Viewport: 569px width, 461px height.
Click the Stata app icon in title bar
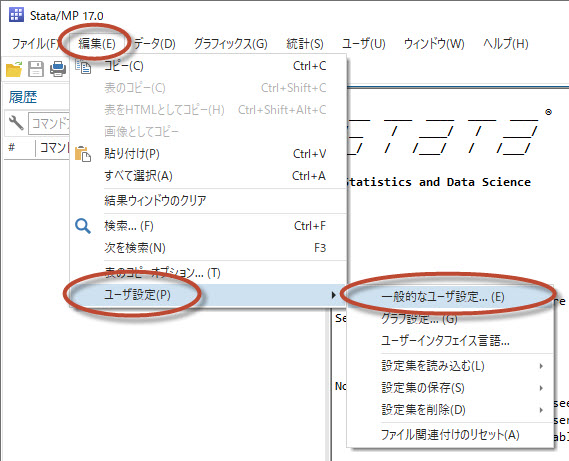pyautogui.click(x=16, y=15)
